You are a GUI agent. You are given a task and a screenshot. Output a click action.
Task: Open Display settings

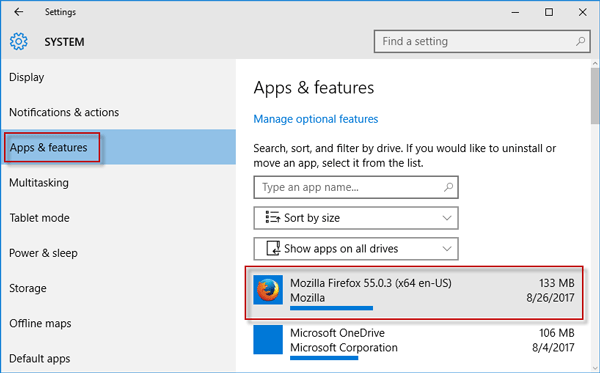click(118, 77)
